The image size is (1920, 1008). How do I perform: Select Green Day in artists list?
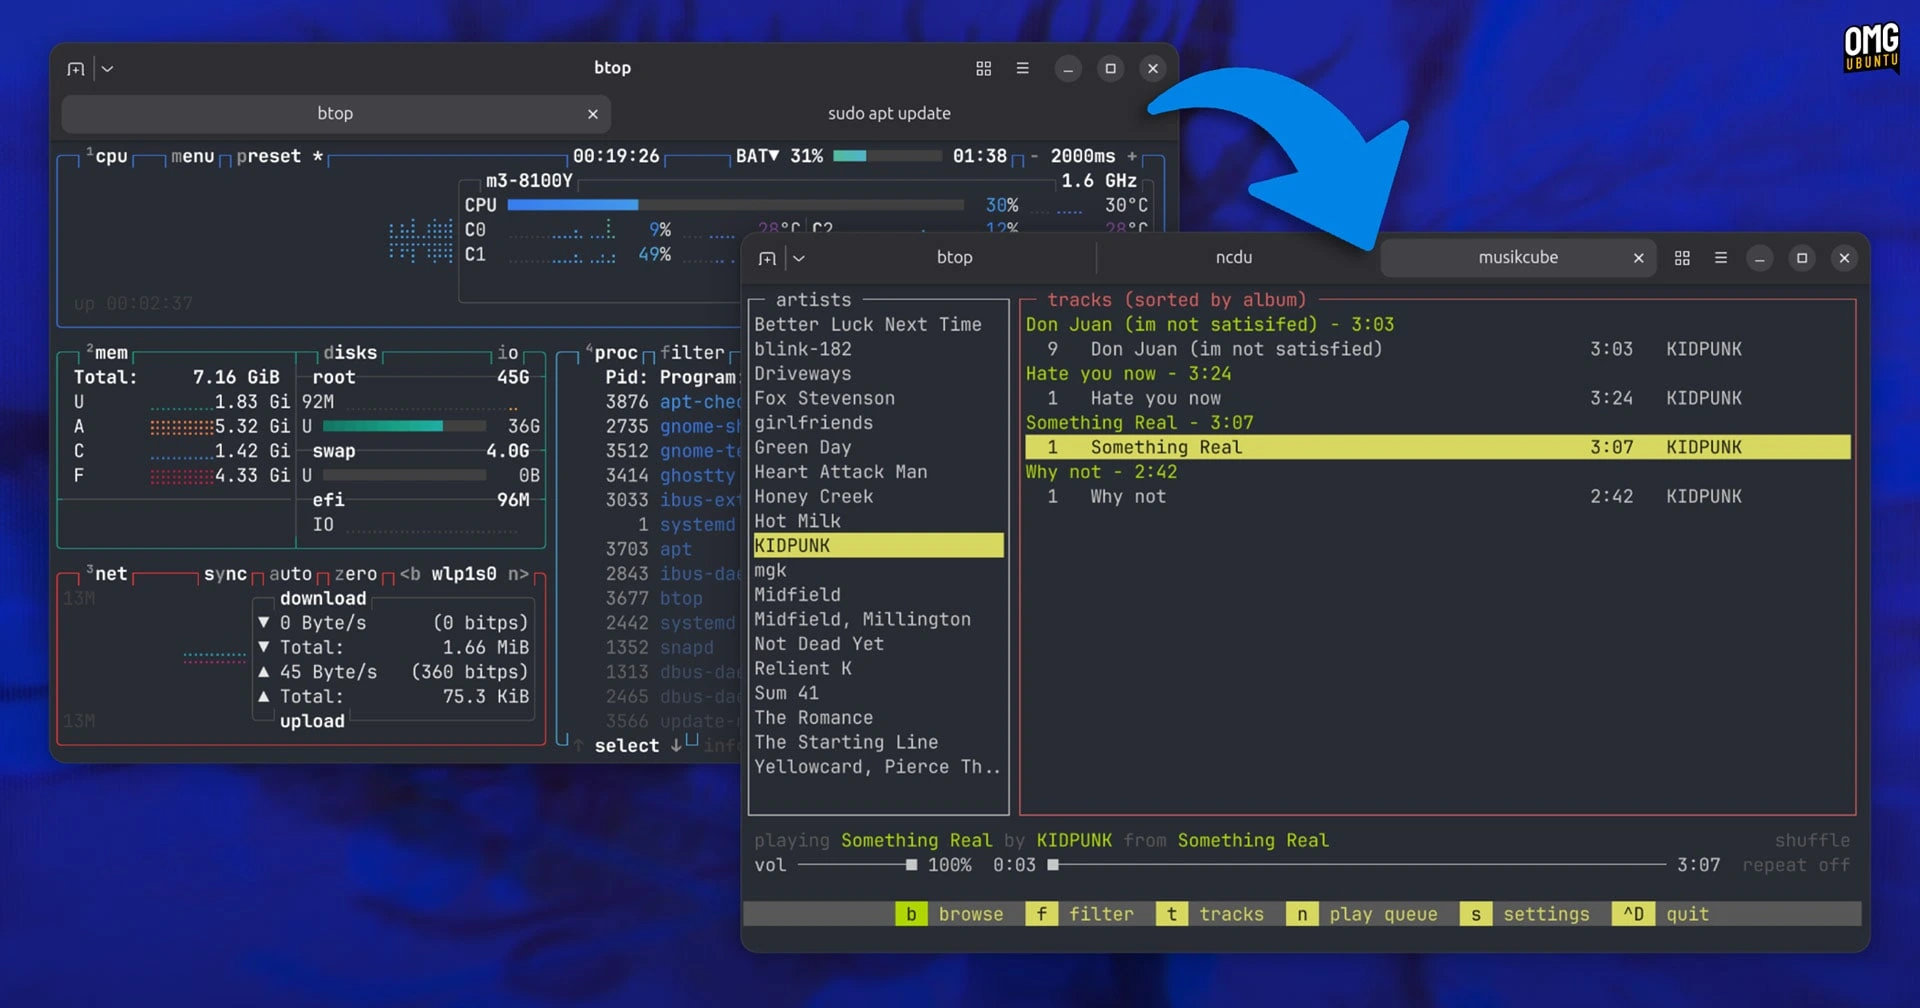803,447
